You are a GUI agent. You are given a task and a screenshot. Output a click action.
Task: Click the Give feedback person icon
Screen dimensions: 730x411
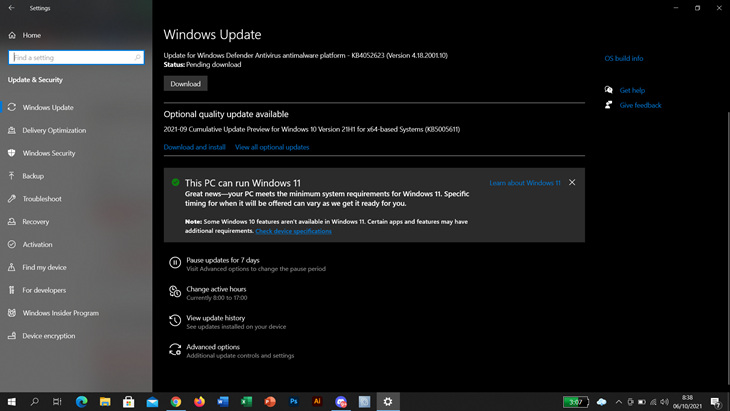coord(608,105)
